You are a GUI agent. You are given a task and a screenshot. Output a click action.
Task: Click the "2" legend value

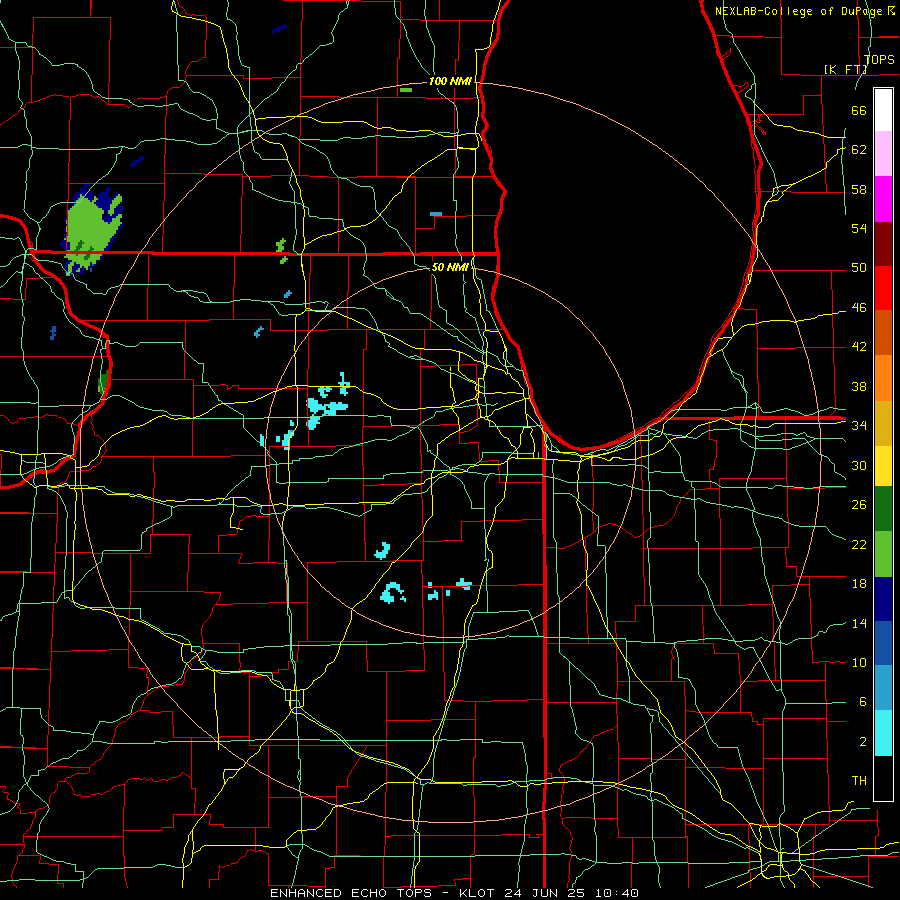(862, 742)
